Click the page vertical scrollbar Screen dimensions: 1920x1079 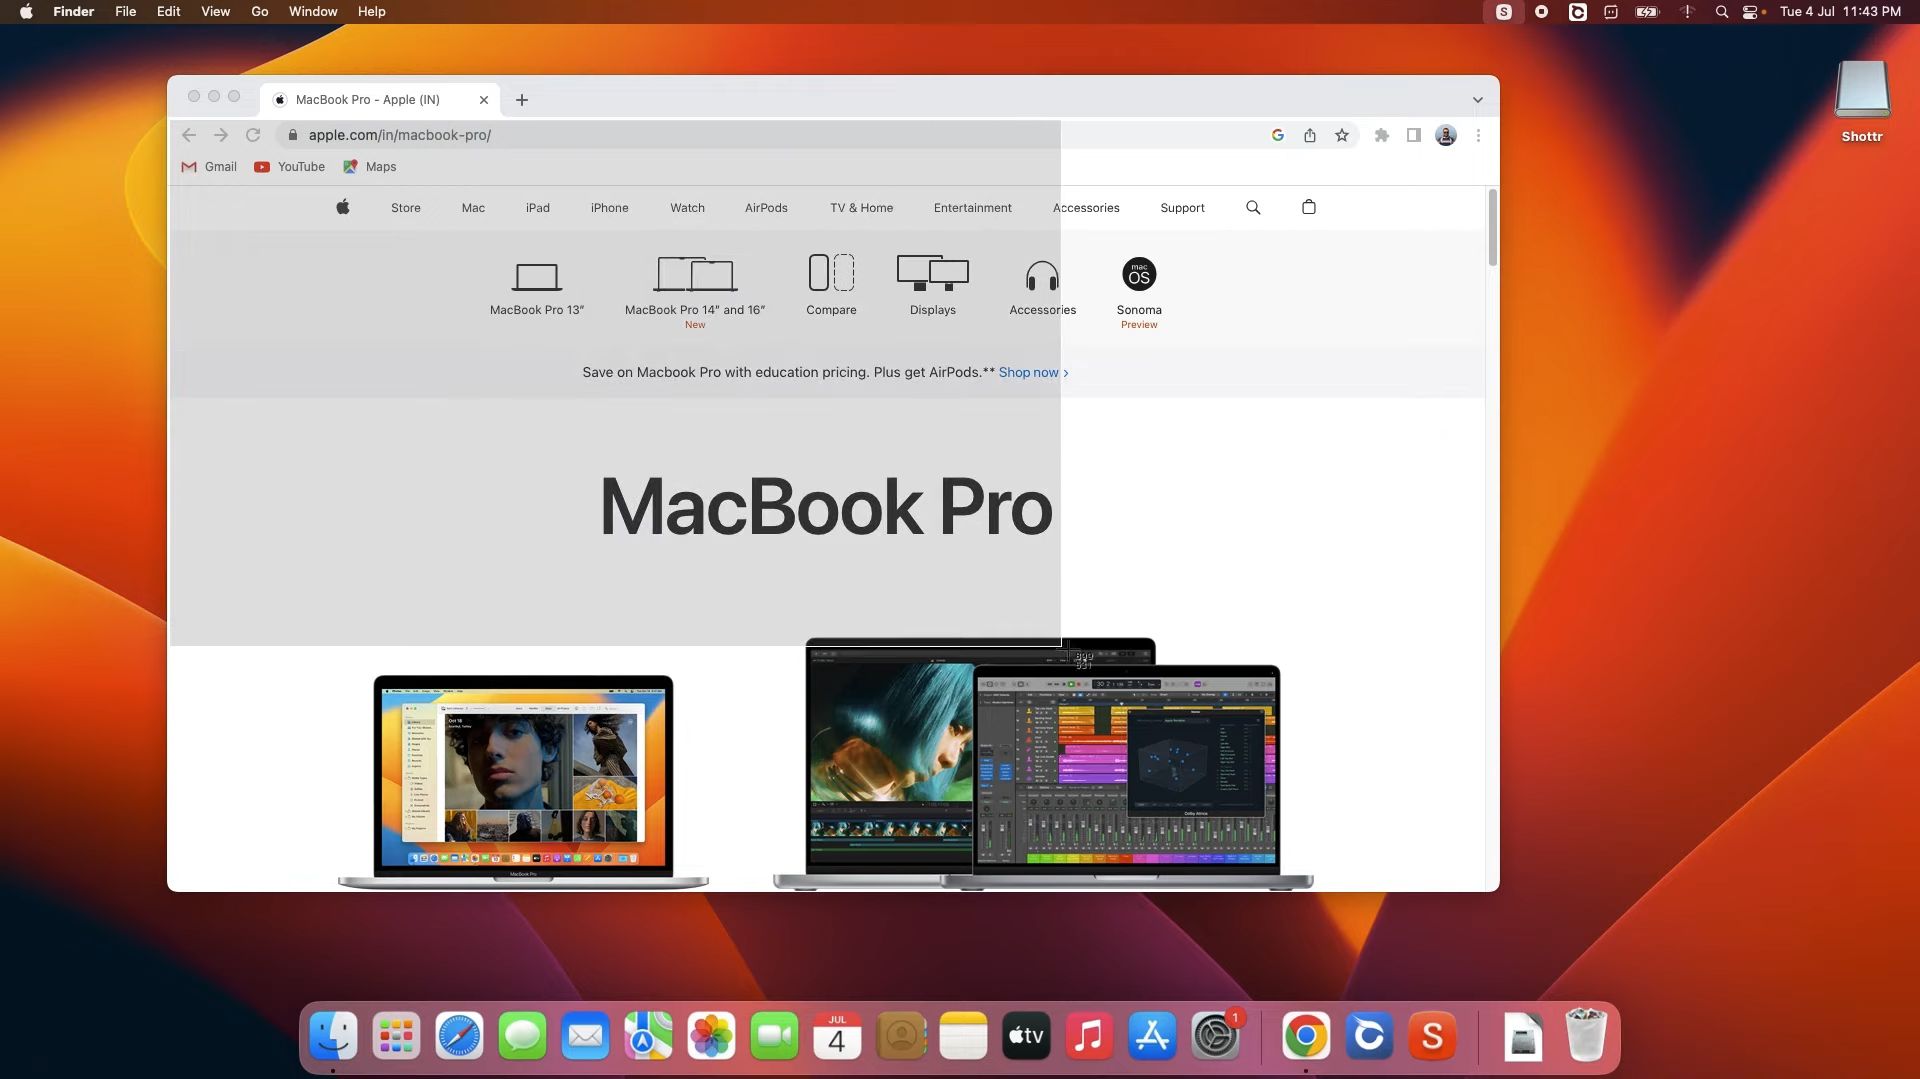point(1493,227)
